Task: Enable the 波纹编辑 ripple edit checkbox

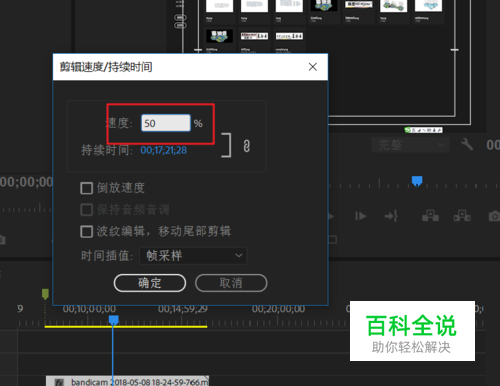Action: 86,231
